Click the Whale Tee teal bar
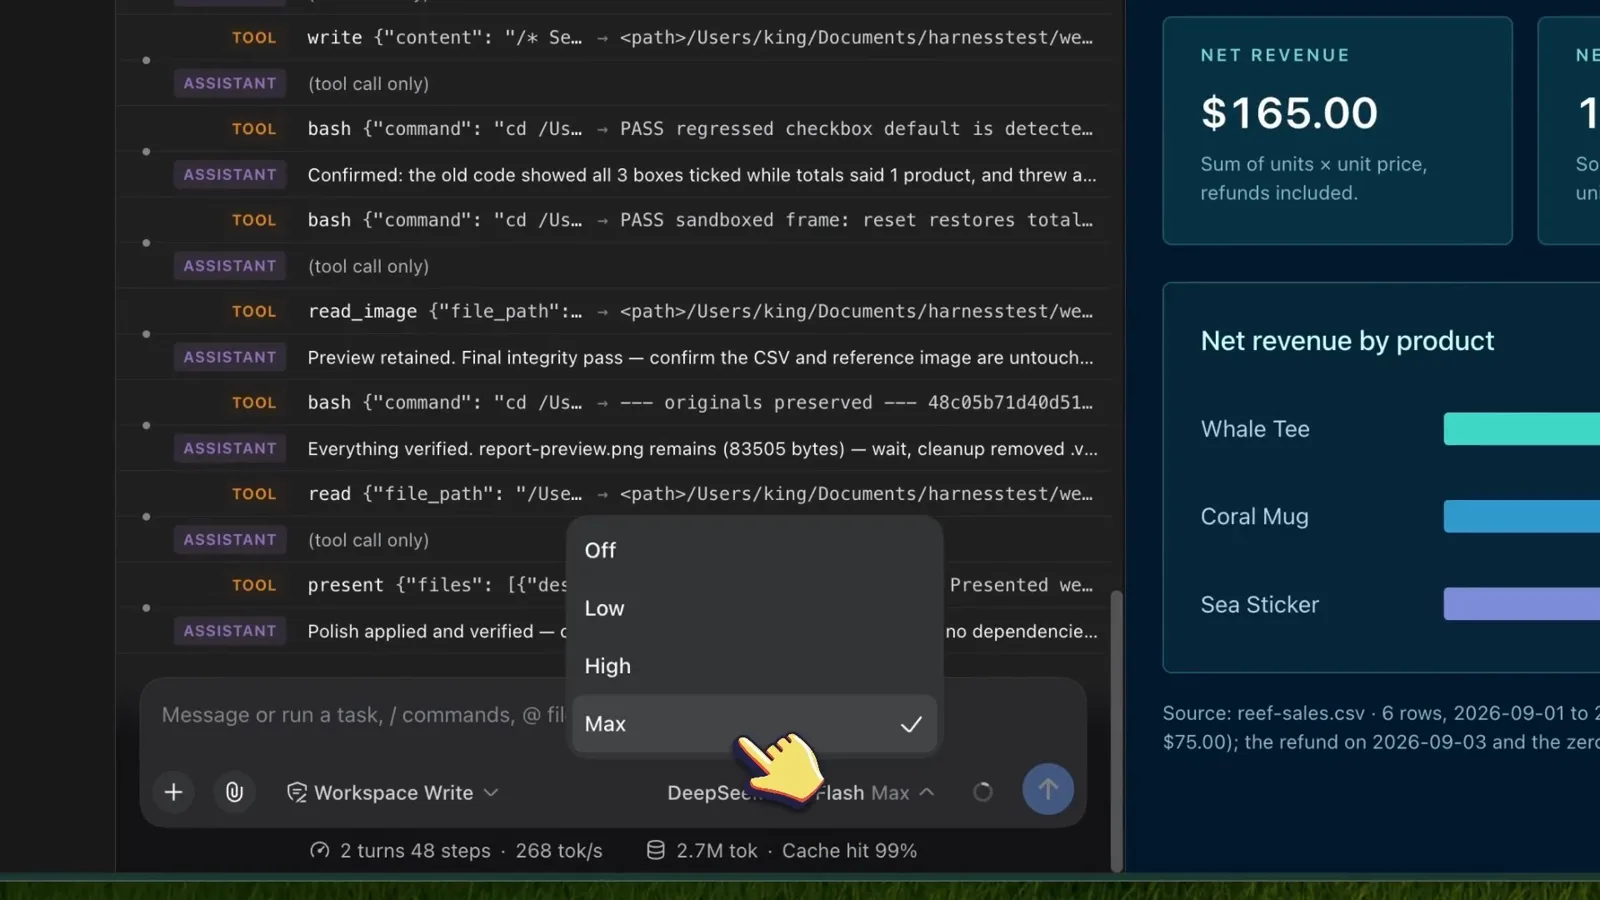Viewport: 1600px width, 900px height. 1521,429
